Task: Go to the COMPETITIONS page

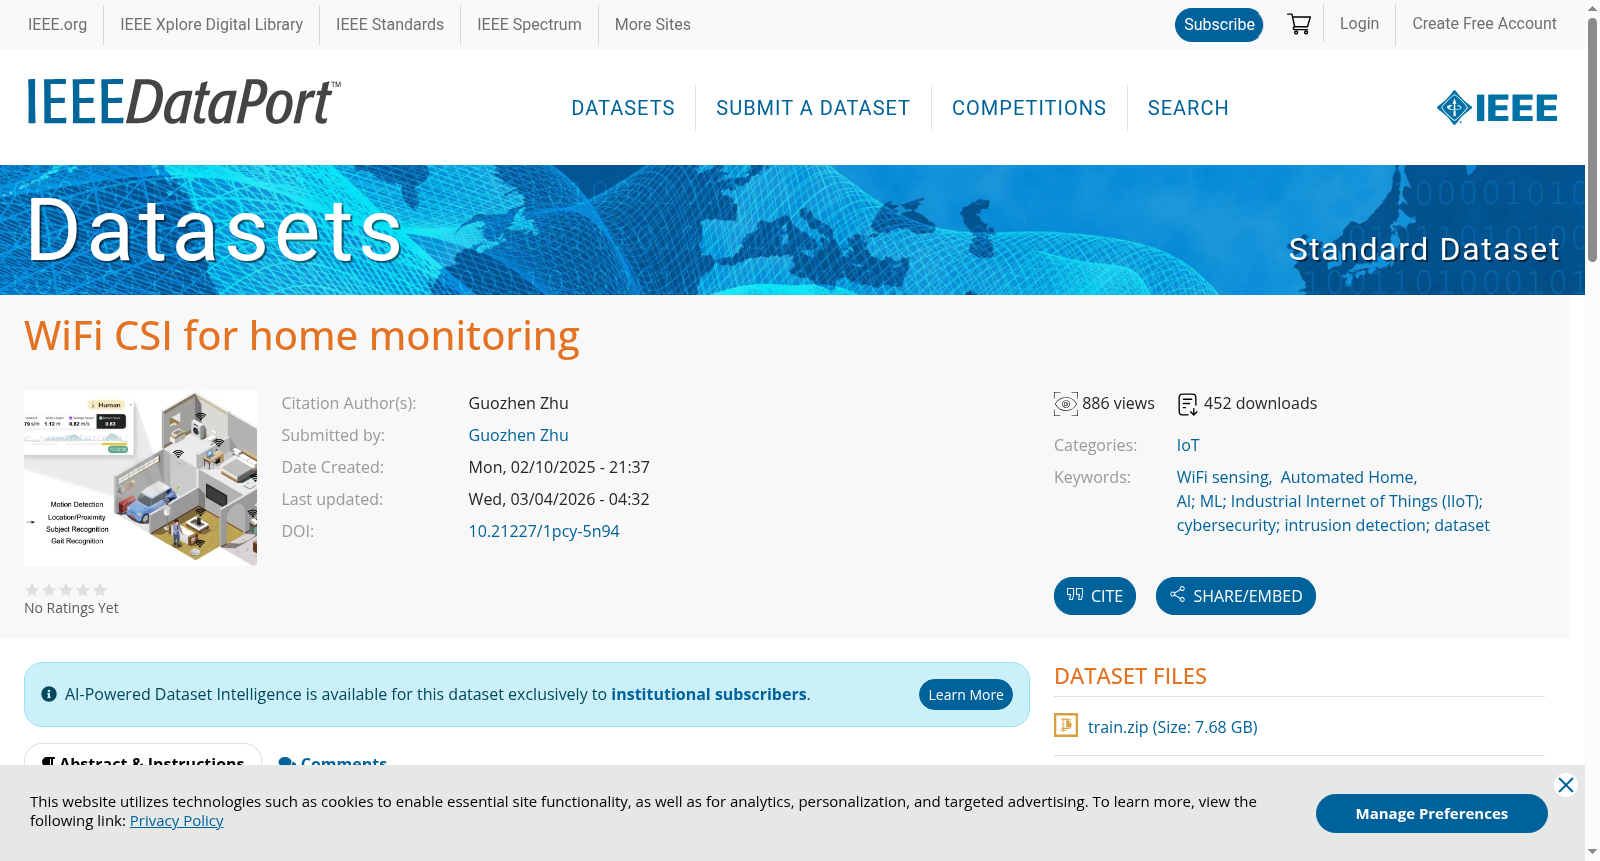Action: (1029, 108)
